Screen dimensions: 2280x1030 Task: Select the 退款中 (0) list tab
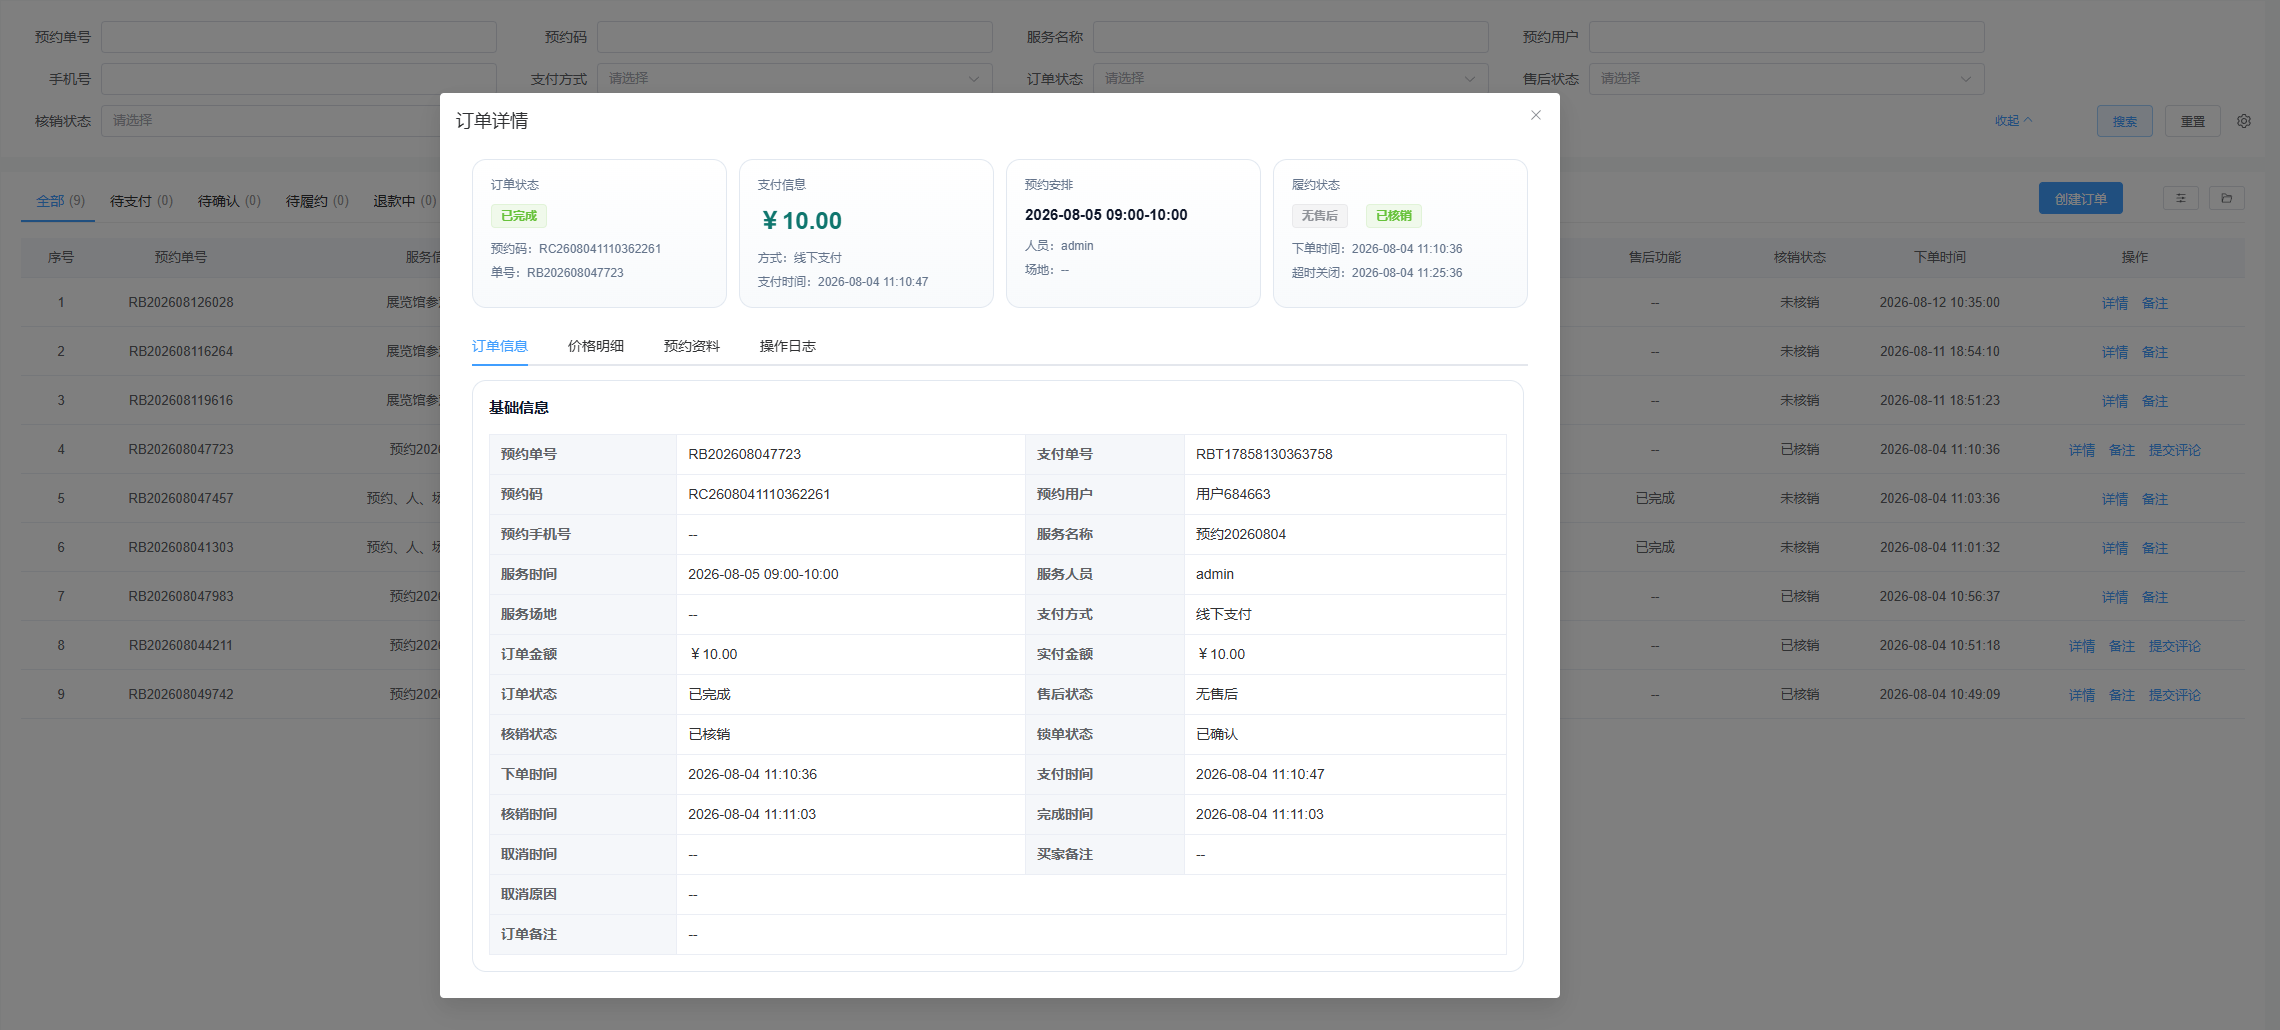coord(405,201)
